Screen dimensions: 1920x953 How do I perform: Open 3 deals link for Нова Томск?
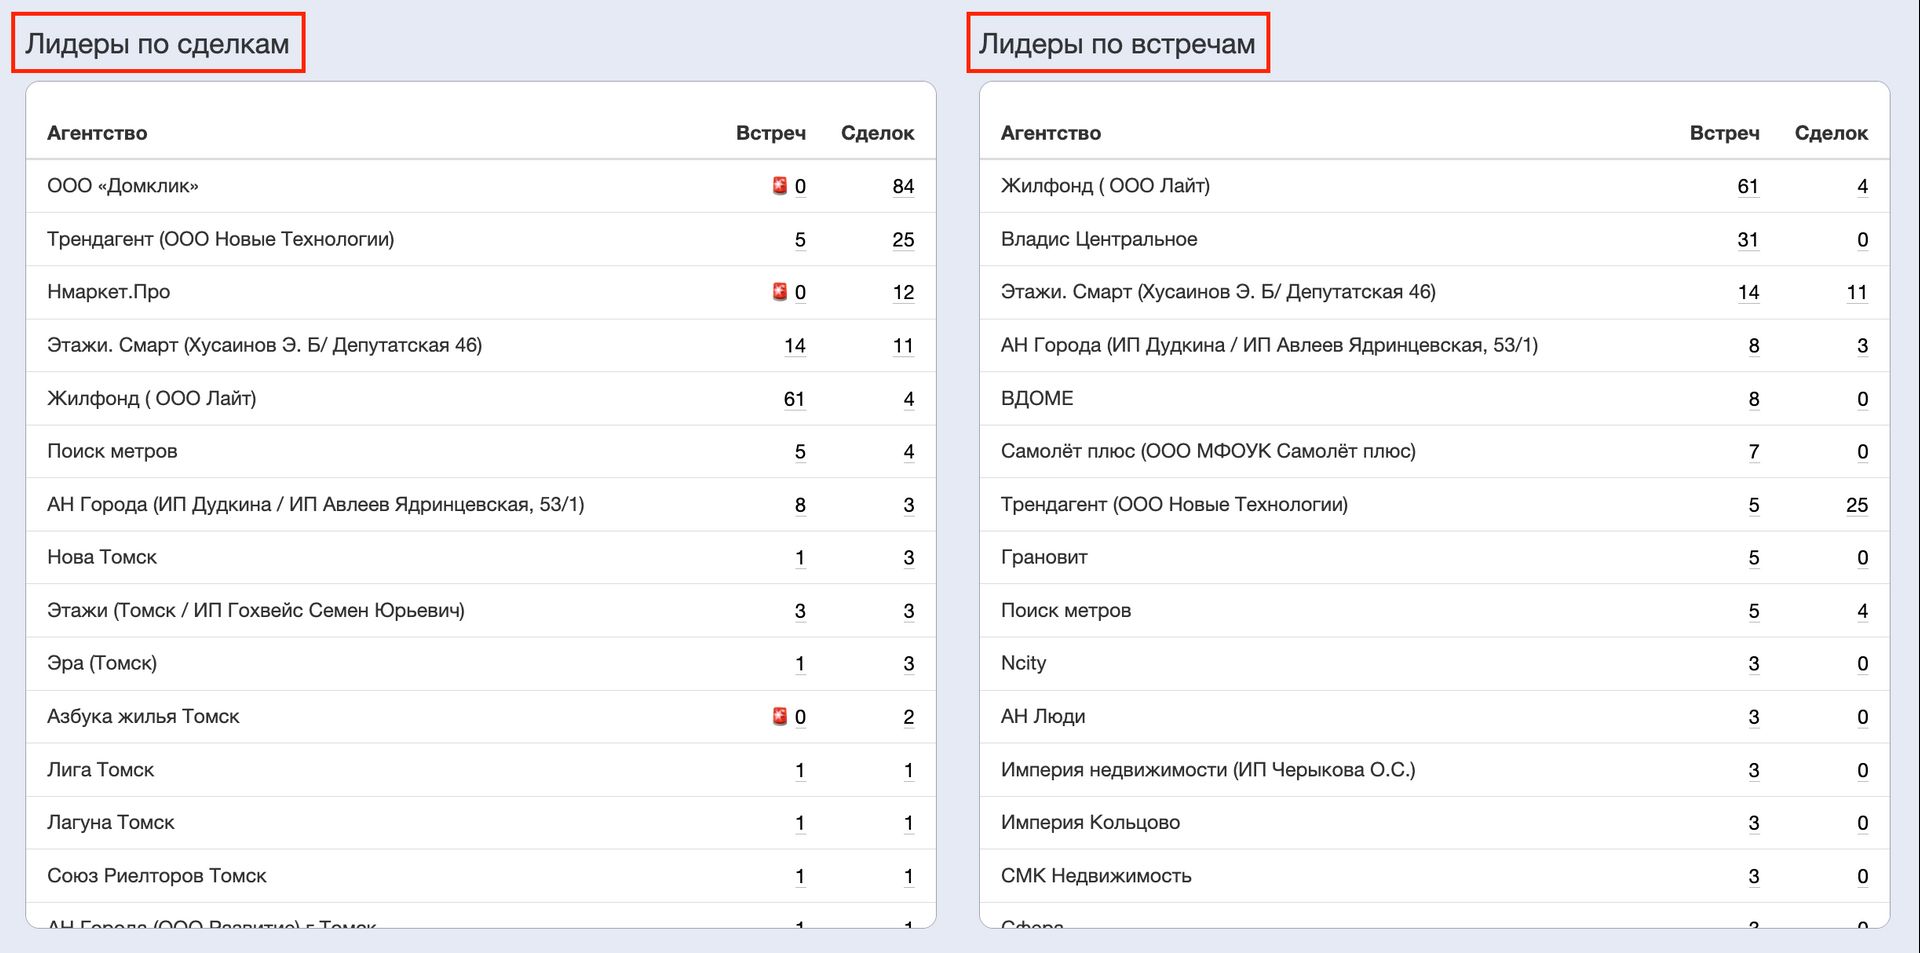coord(908,558)
